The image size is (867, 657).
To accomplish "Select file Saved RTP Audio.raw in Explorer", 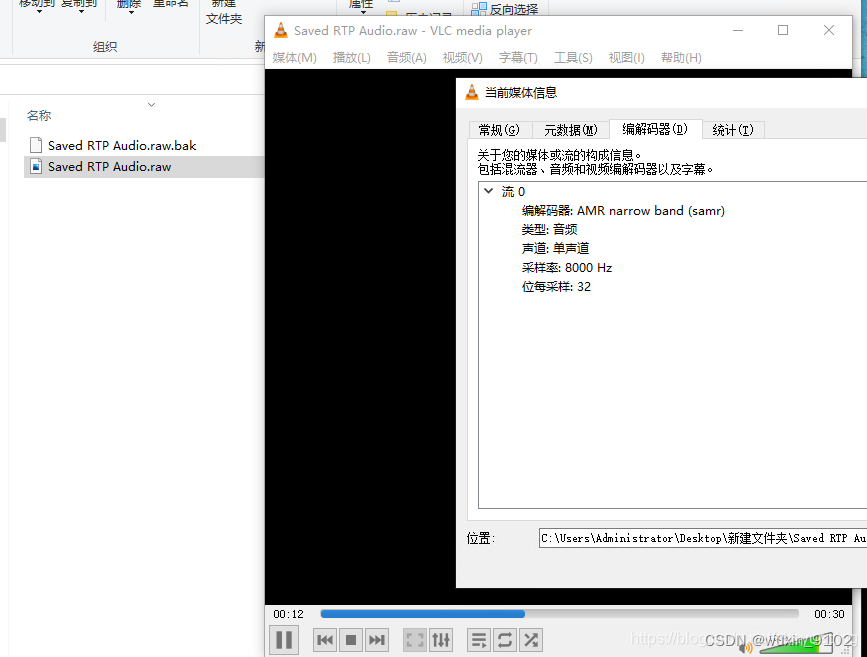I will pos(109,166).
